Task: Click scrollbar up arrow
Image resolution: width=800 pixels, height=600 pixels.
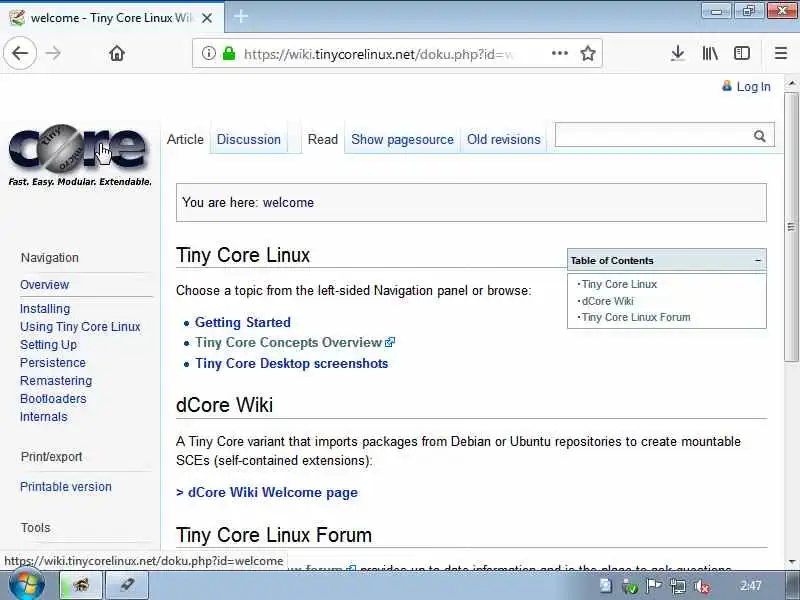Action: tap(791, 83)
